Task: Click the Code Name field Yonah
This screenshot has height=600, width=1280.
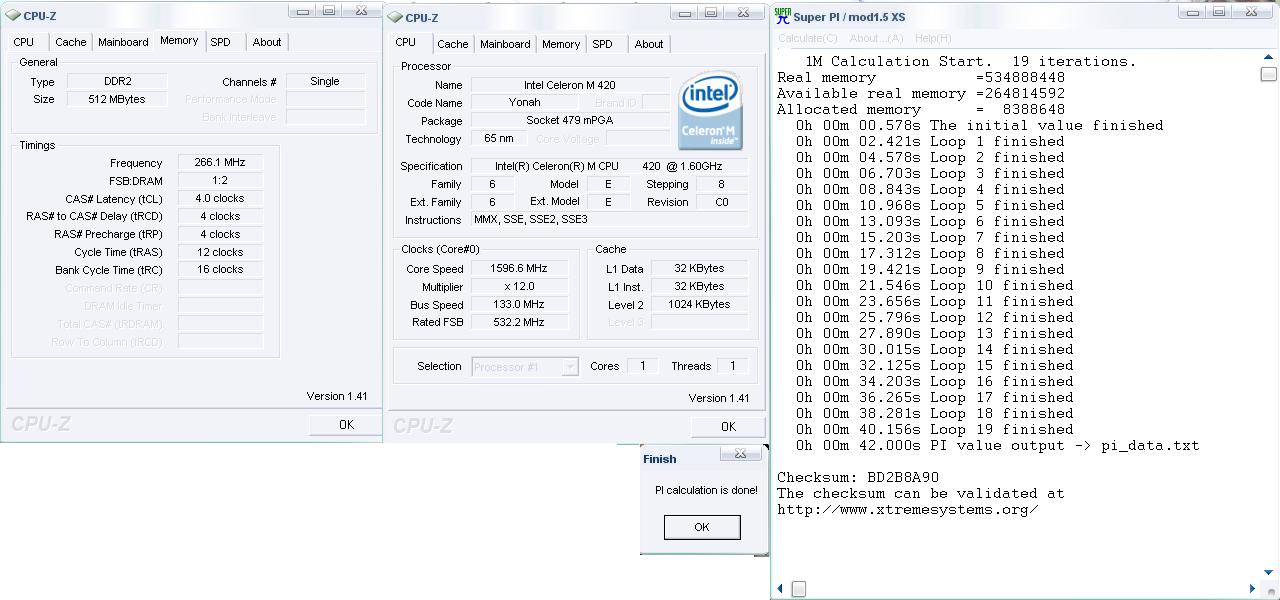Action: 525,102
